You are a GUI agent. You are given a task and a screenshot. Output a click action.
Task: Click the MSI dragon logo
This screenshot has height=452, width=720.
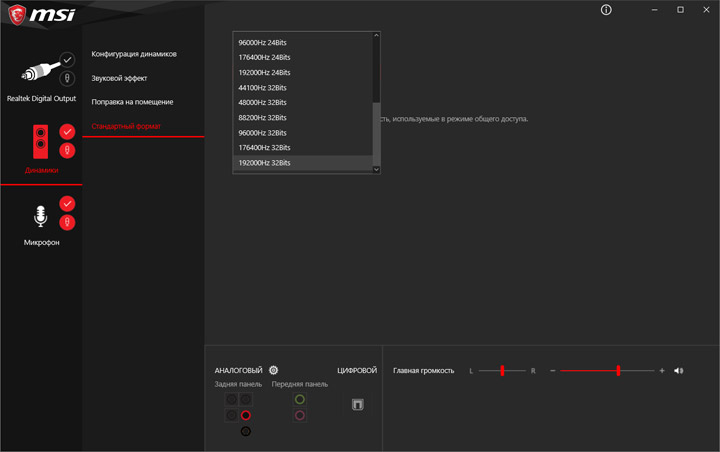[17, 15]
